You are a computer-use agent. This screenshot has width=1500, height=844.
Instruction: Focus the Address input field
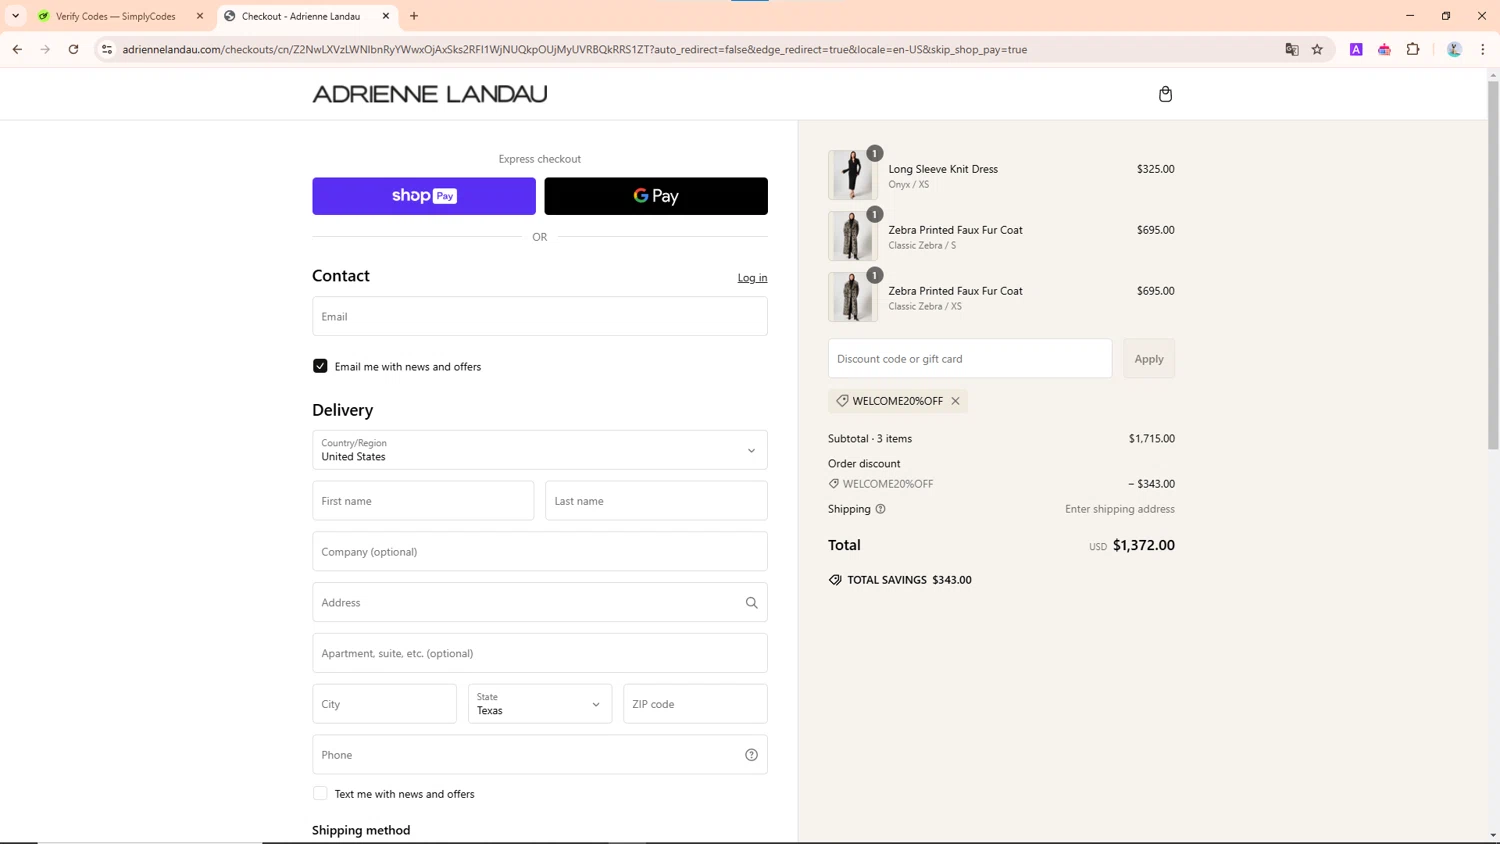[x=540, y=603]
